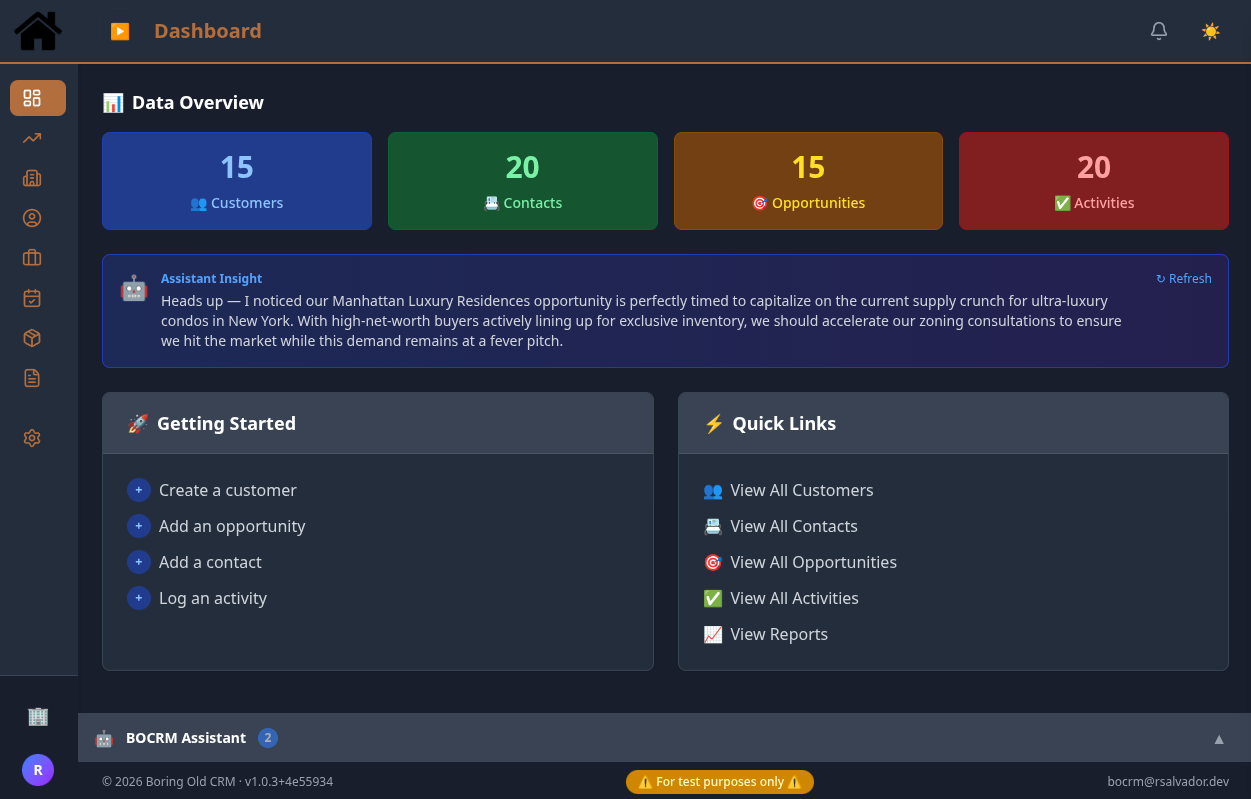The image size is (1251, 799).
Task: Select View Reports from Quick Links
Action: [x=779, y=634]
